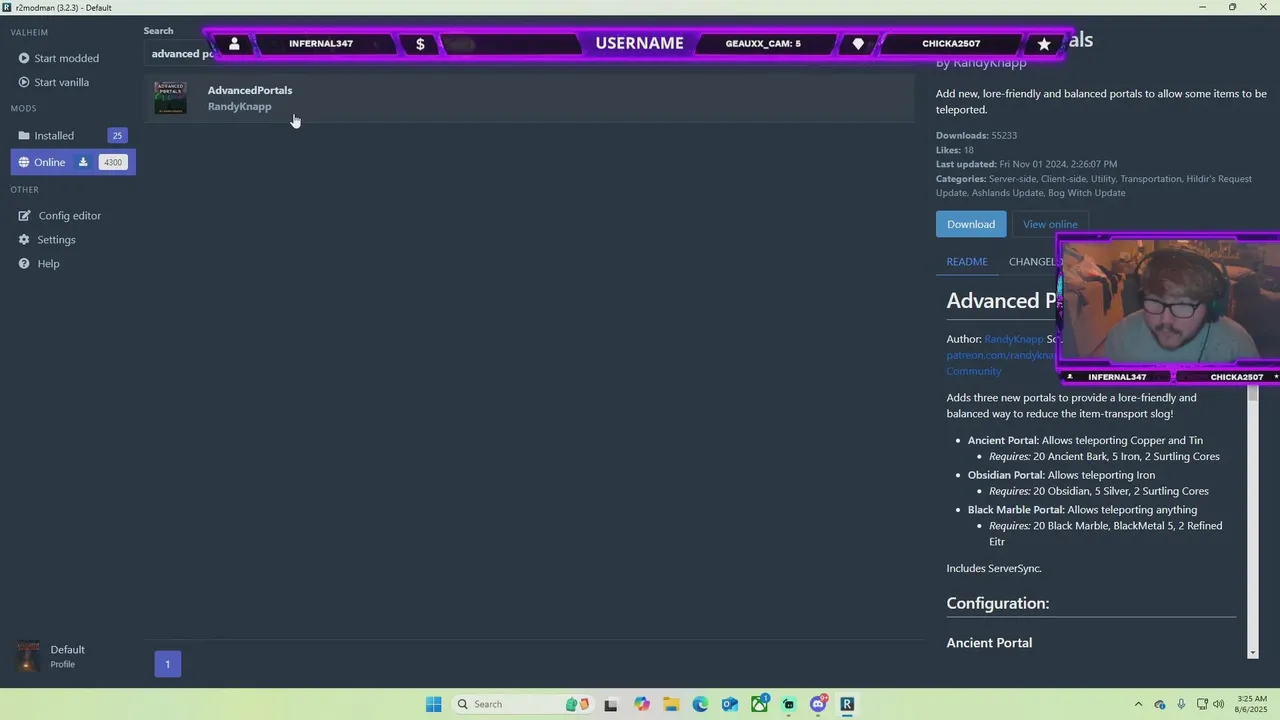Image resolution: width=1280 pixels, height=720 pixels.
Task: Switch to the README tab
Action: pos(967,261)
